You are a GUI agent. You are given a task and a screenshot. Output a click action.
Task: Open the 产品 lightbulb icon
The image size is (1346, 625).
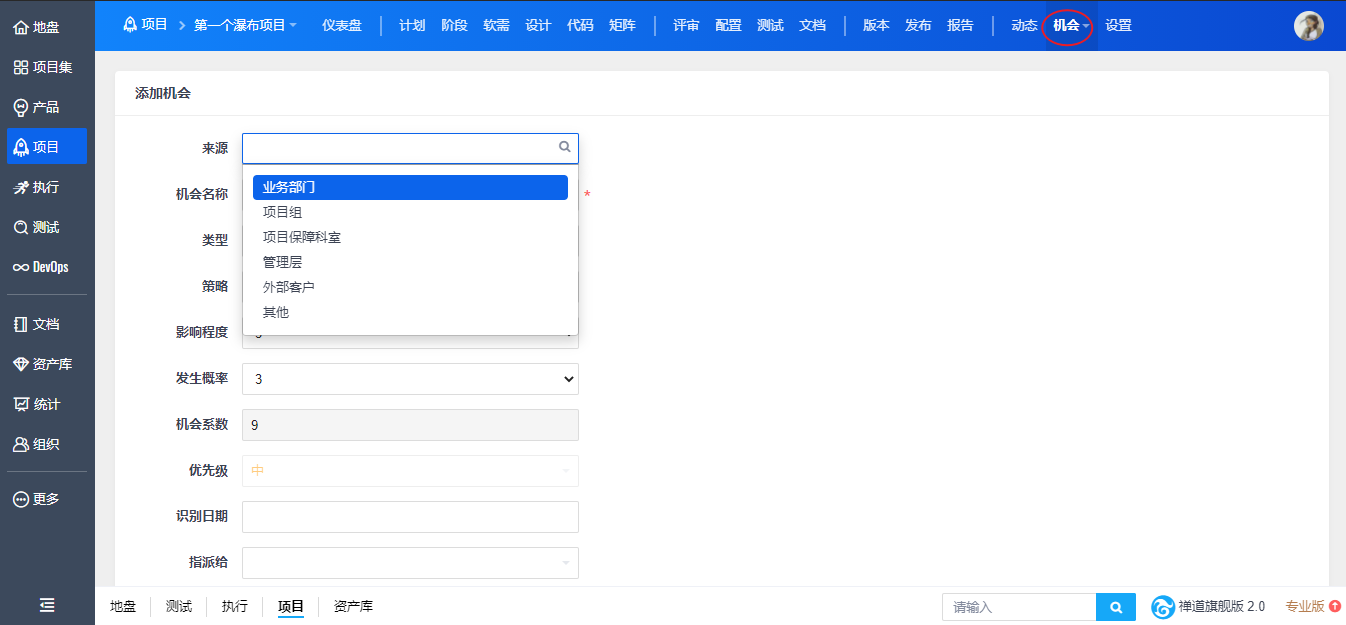pos(20,107)
